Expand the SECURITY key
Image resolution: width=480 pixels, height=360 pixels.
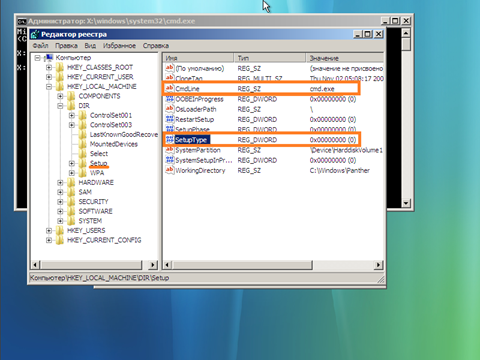pos(60,202)
